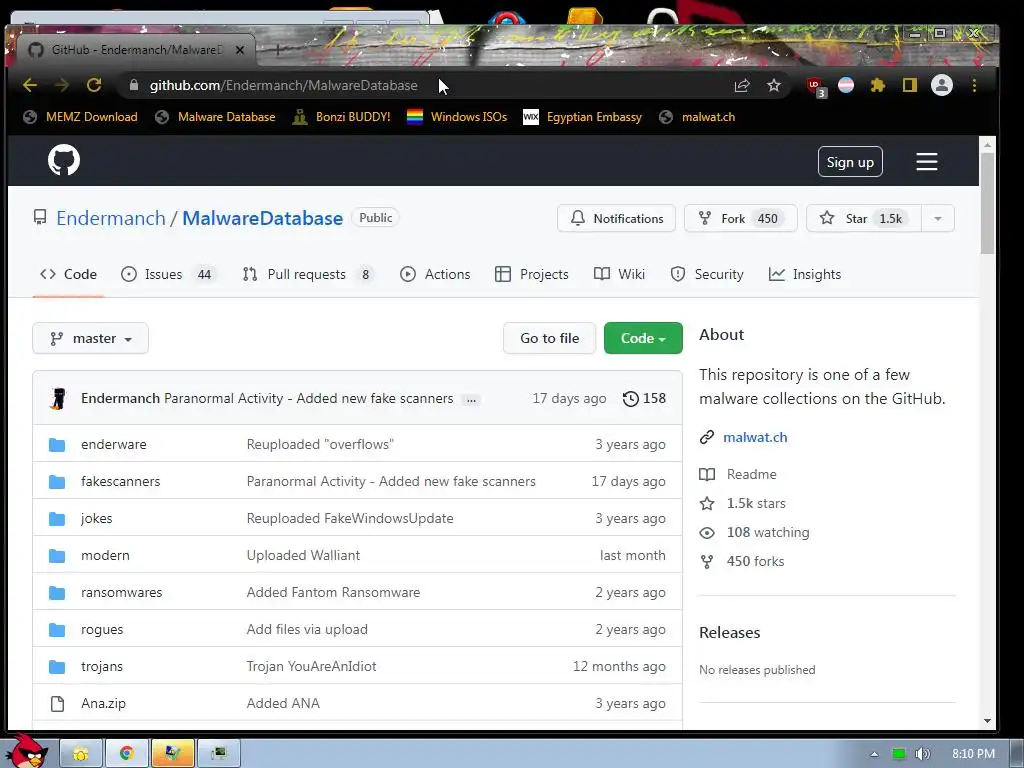Viewport: 1024px width, 768px height.
Task: Open the Wiki tab
Action: click(620, 274)
